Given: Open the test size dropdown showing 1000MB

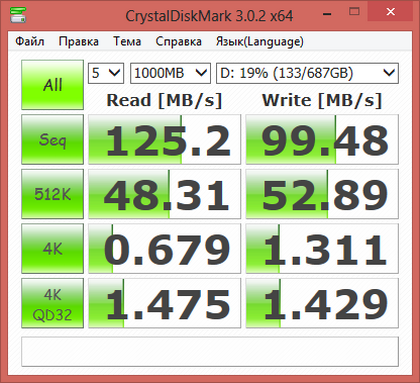Looking at the screenshot, I should [x=170, y=73].
